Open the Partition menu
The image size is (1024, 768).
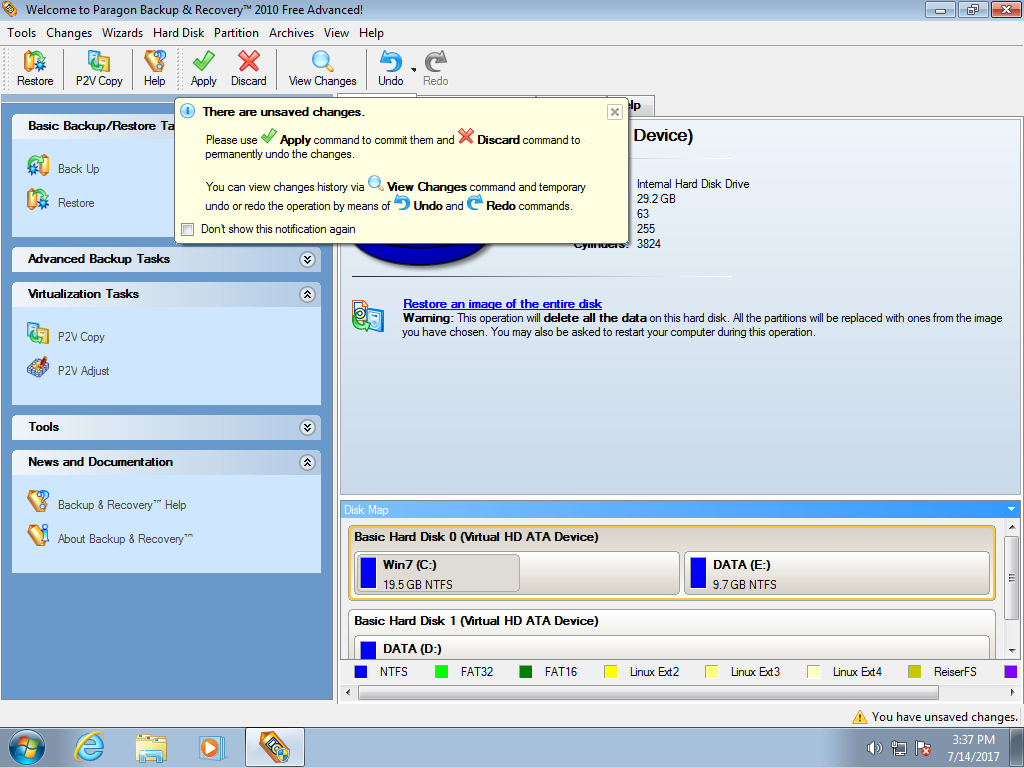pos(236,33)
